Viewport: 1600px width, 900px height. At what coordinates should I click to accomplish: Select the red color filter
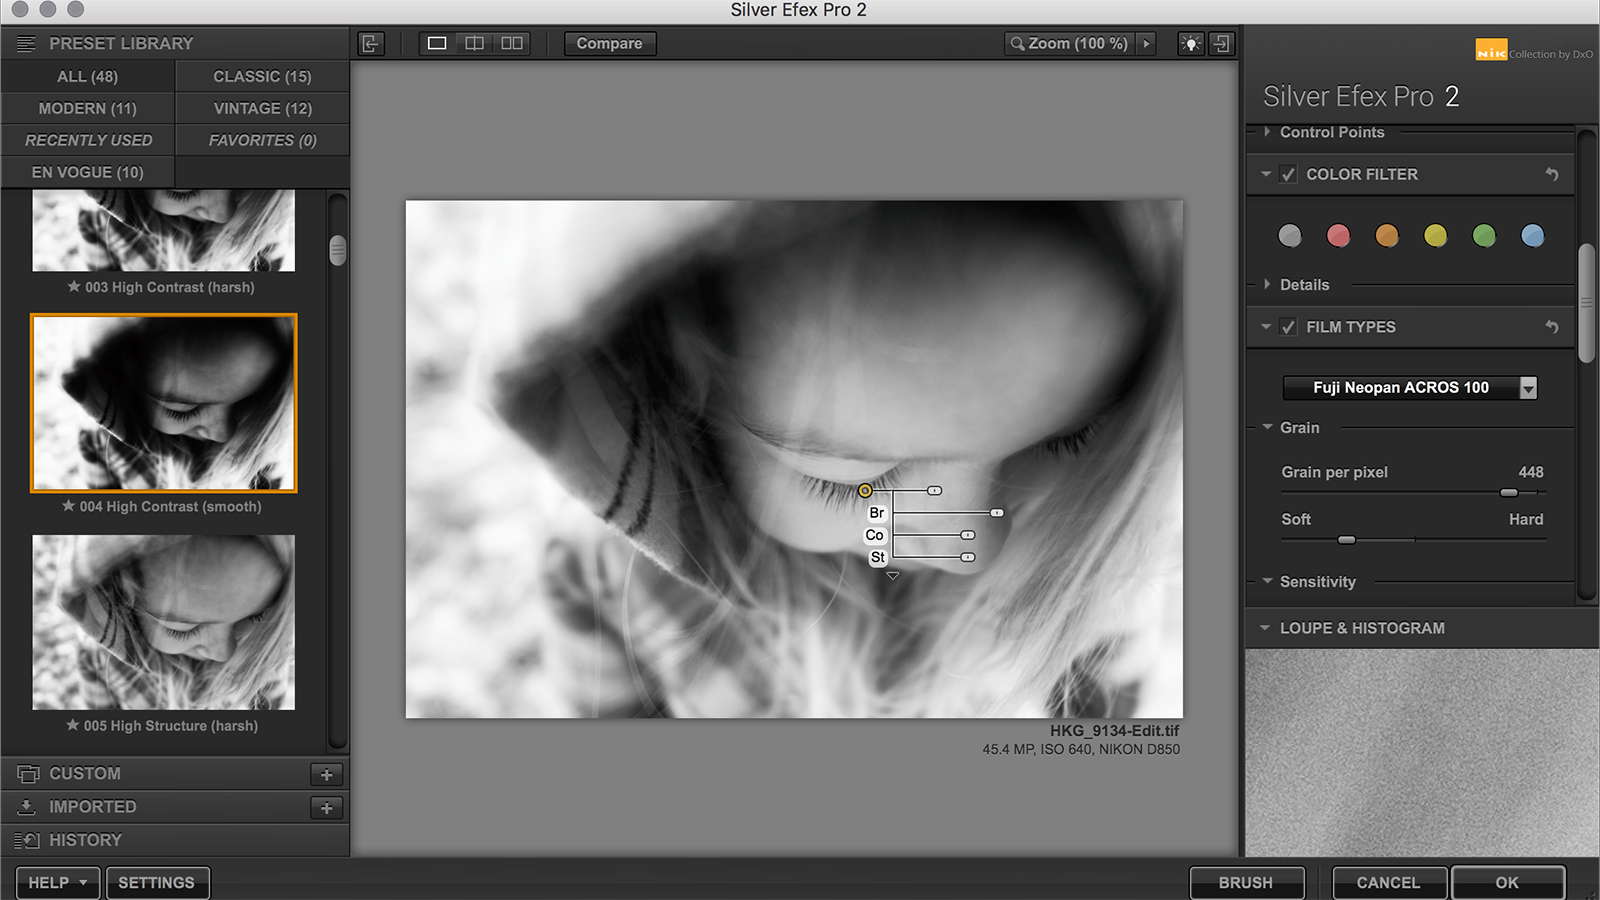pyautogui.click(x=1338, y=235)
